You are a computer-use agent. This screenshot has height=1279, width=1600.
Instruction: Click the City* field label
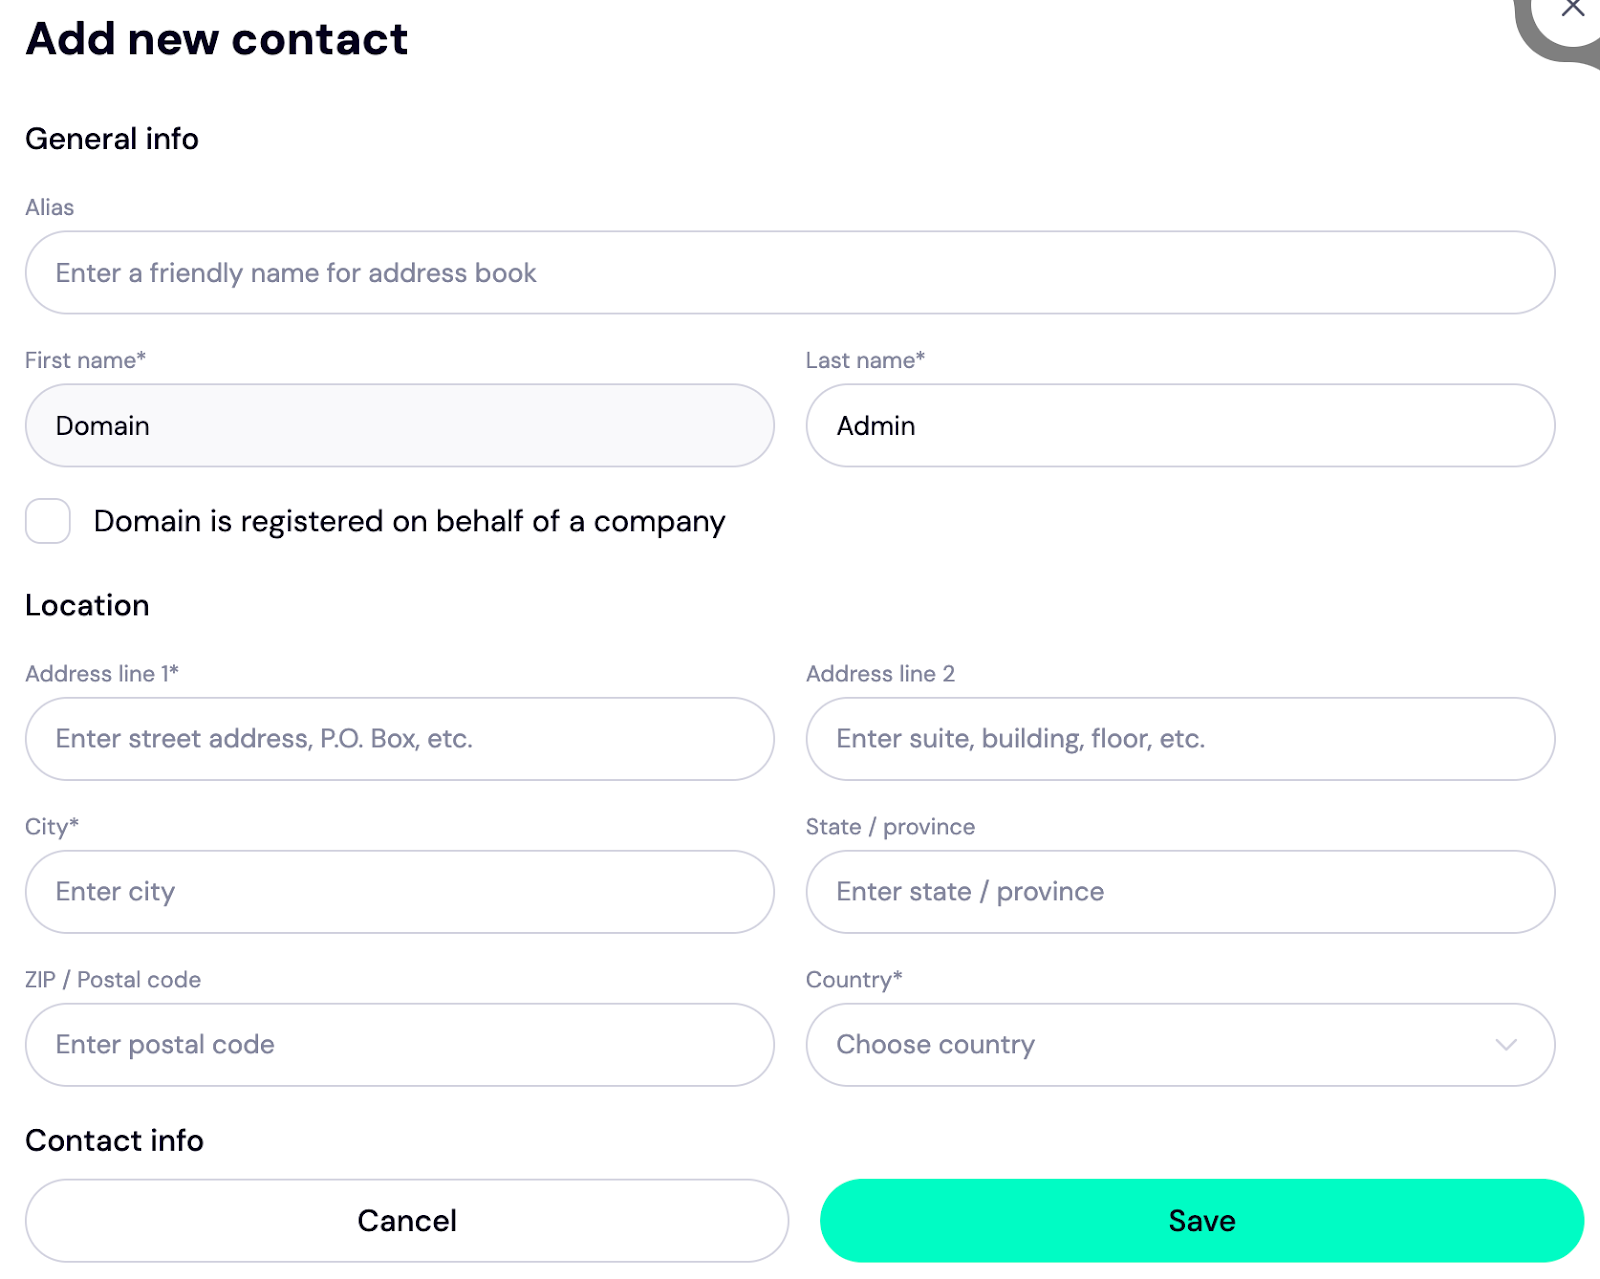click(52, 827)
